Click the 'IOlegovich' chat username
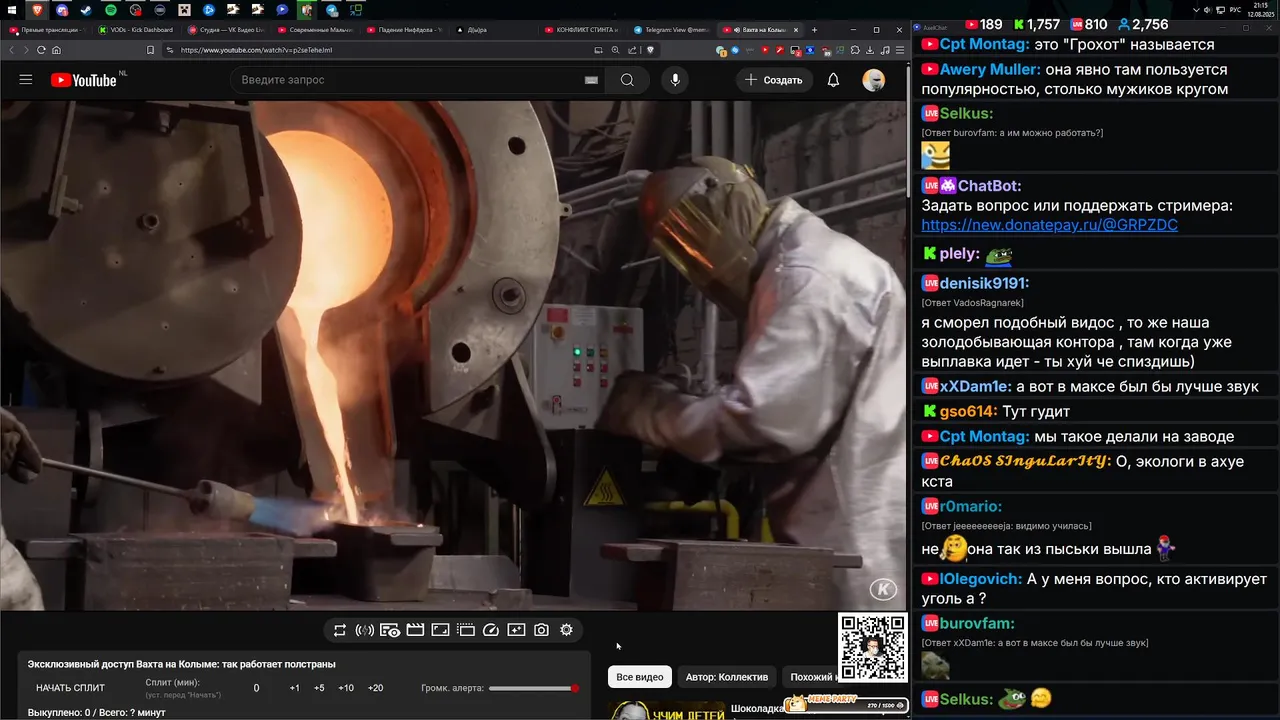This screenshot has width=1280, height=720. (x=981, y=579)
